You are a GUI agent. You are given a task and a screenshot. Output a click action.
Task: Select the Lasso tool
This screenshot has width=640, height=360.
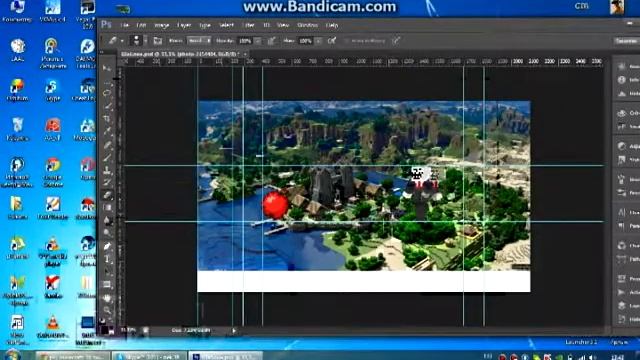(107, 93)
